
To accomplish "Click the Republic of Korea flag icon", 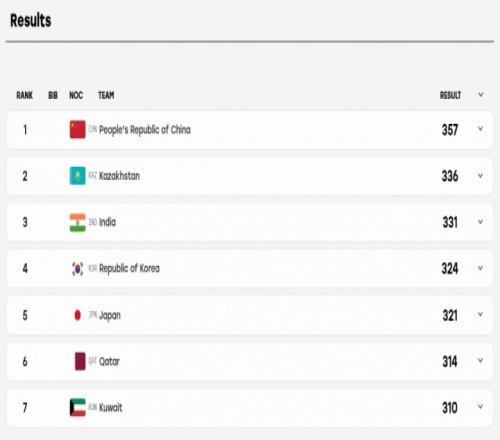I will point(77,269).
